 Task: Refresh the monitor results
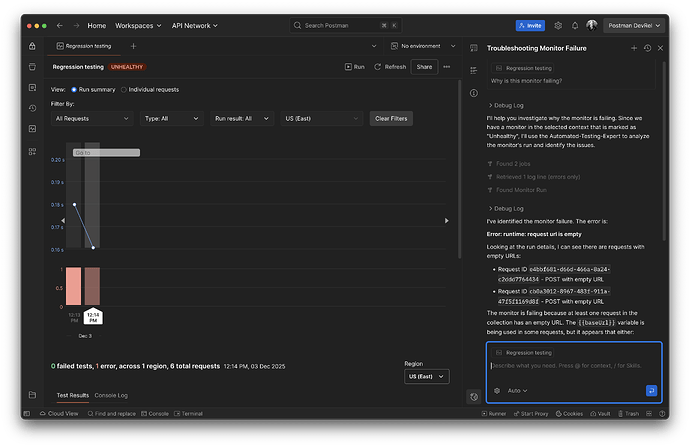point(389,67)
